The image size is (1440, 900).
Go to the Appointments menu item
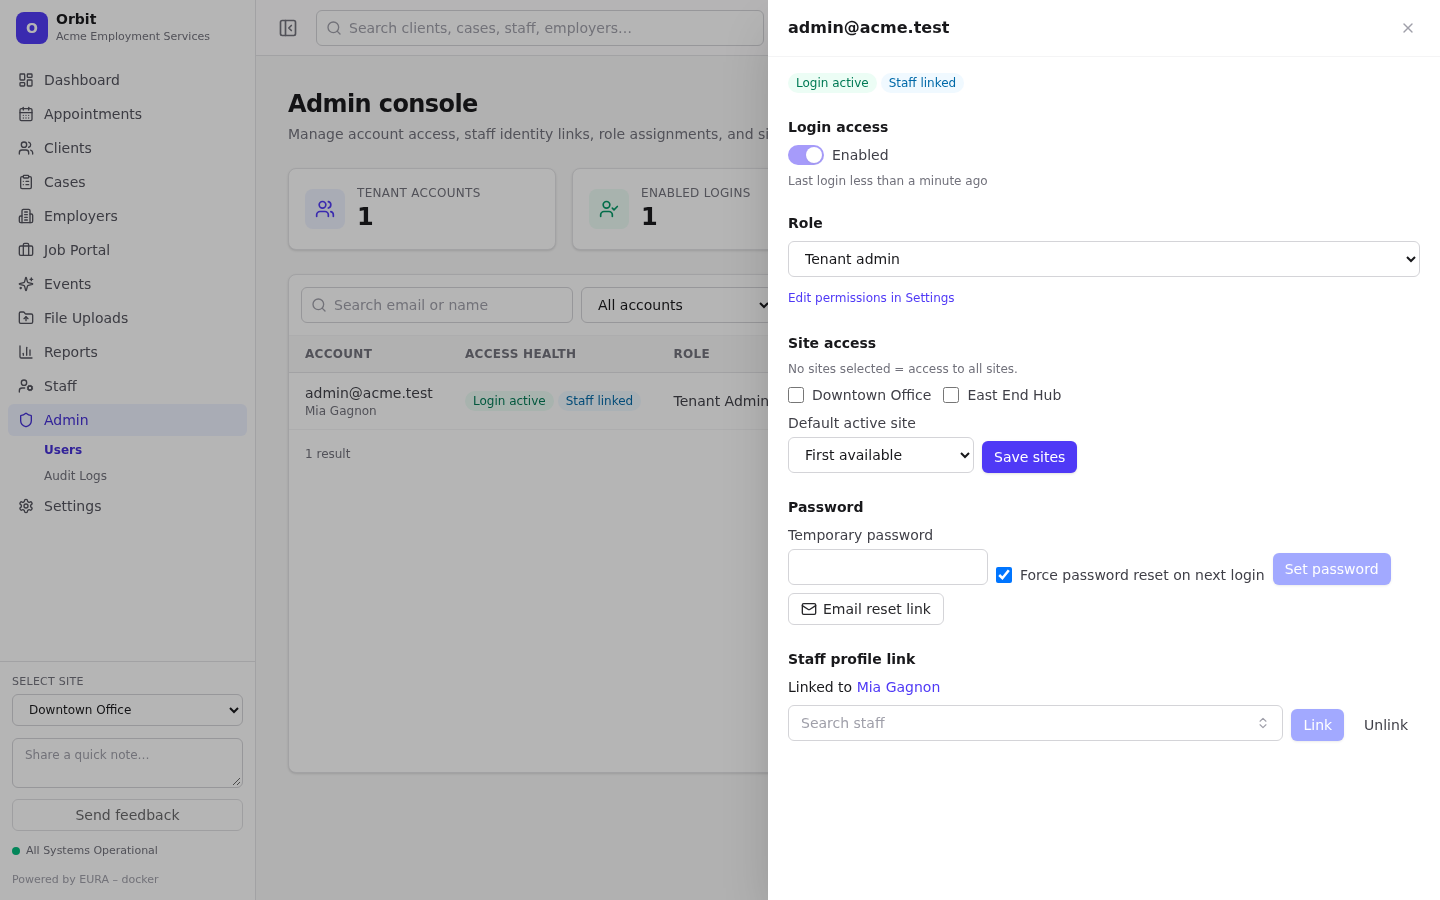point(127,114)
